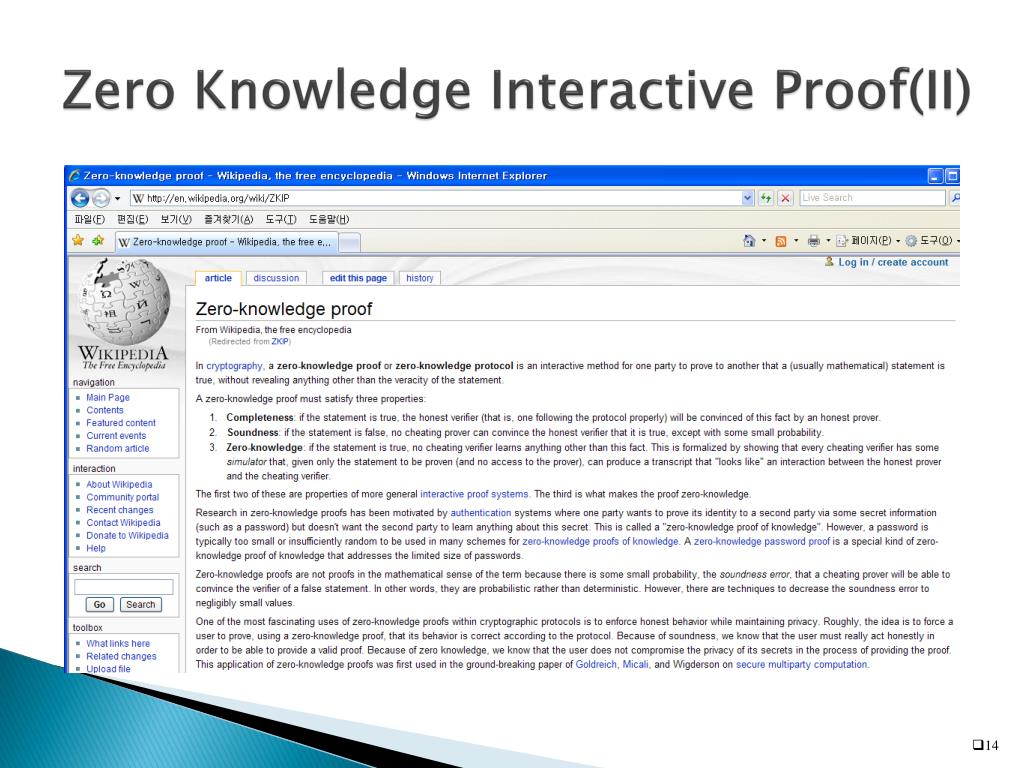Click the Print icon in command bar
This screenshot has width=1024, height=768.
coord(813,241)
